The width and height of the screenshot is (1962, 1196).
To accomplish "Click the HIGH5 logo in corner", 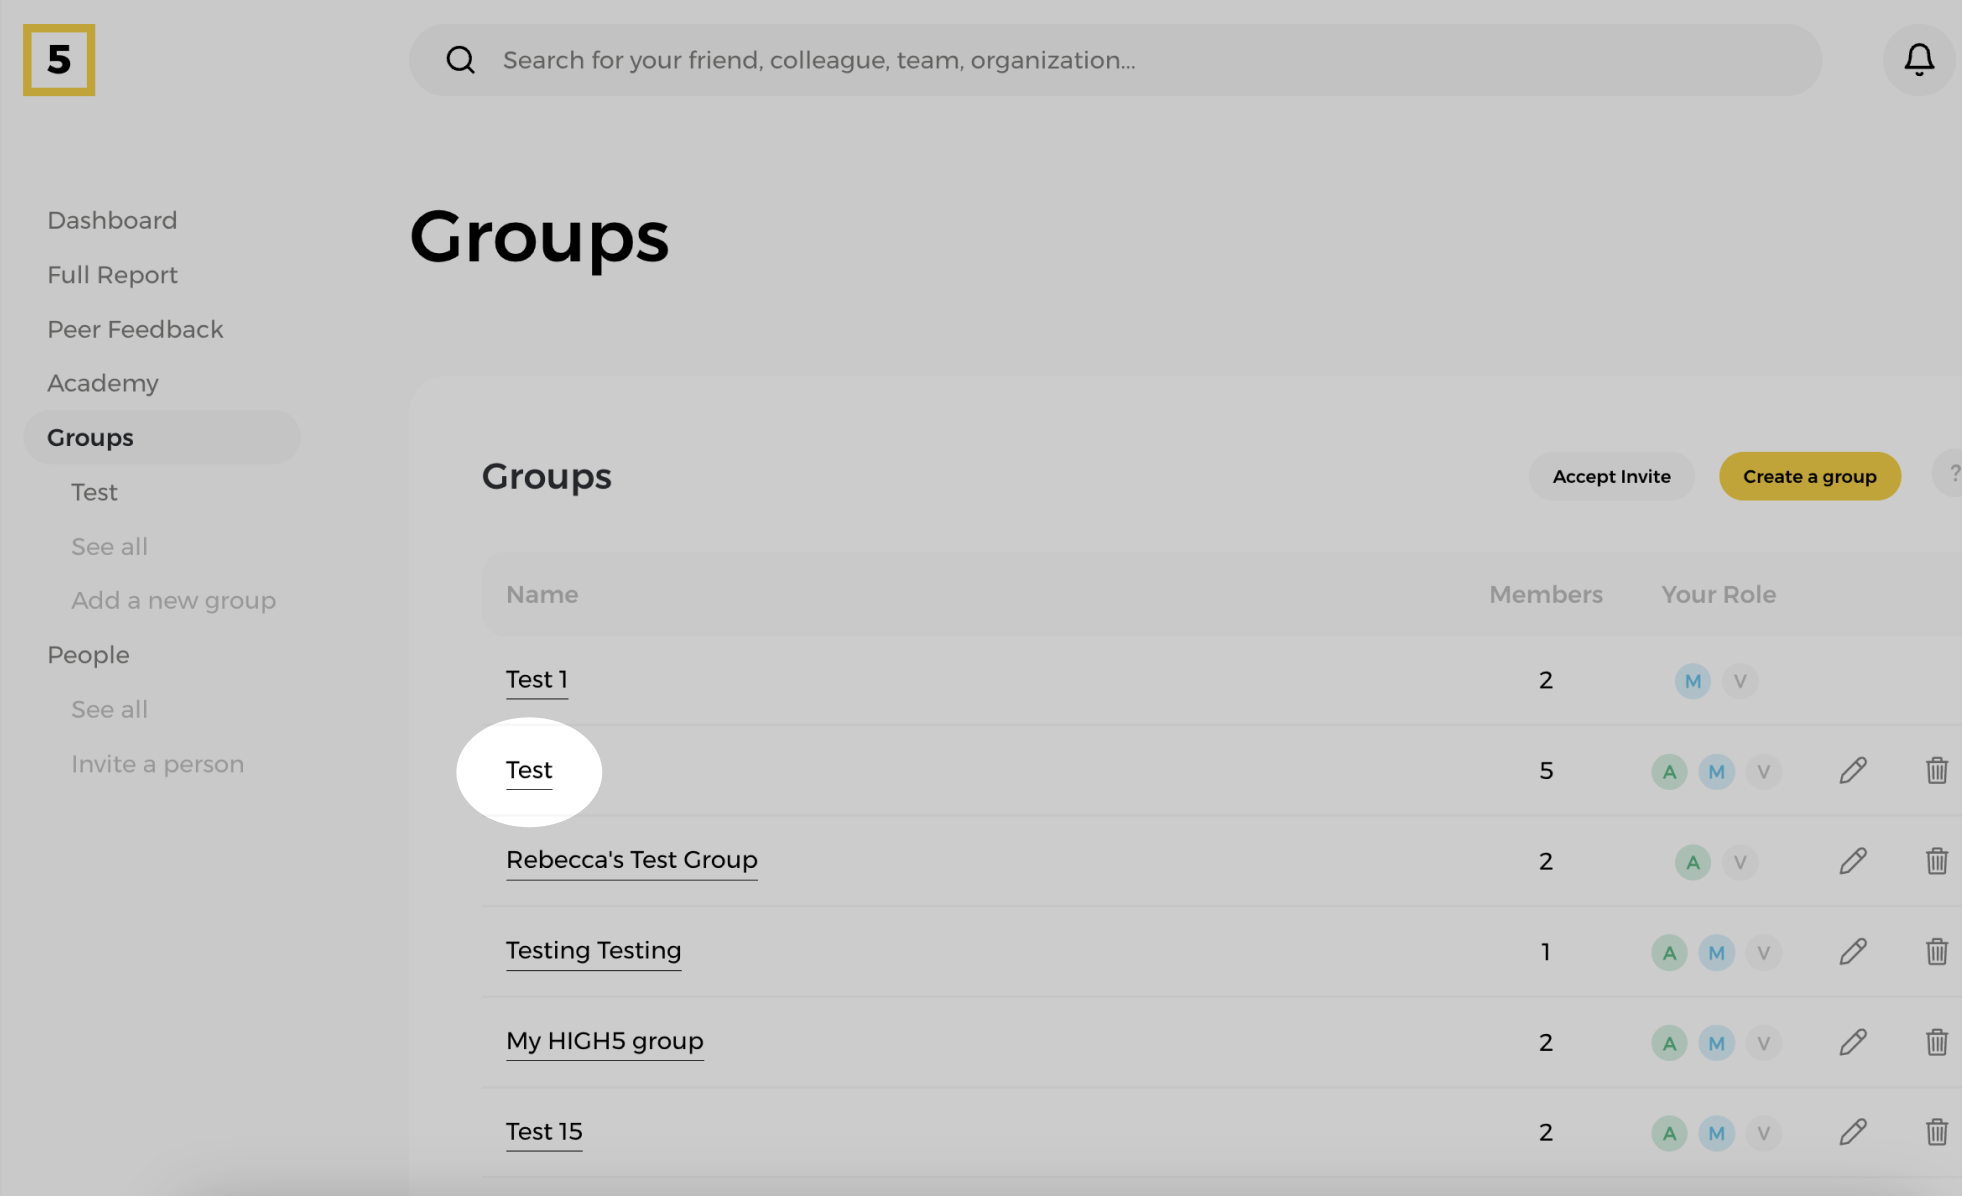I will pyautogui.click(x=59, y=60).
